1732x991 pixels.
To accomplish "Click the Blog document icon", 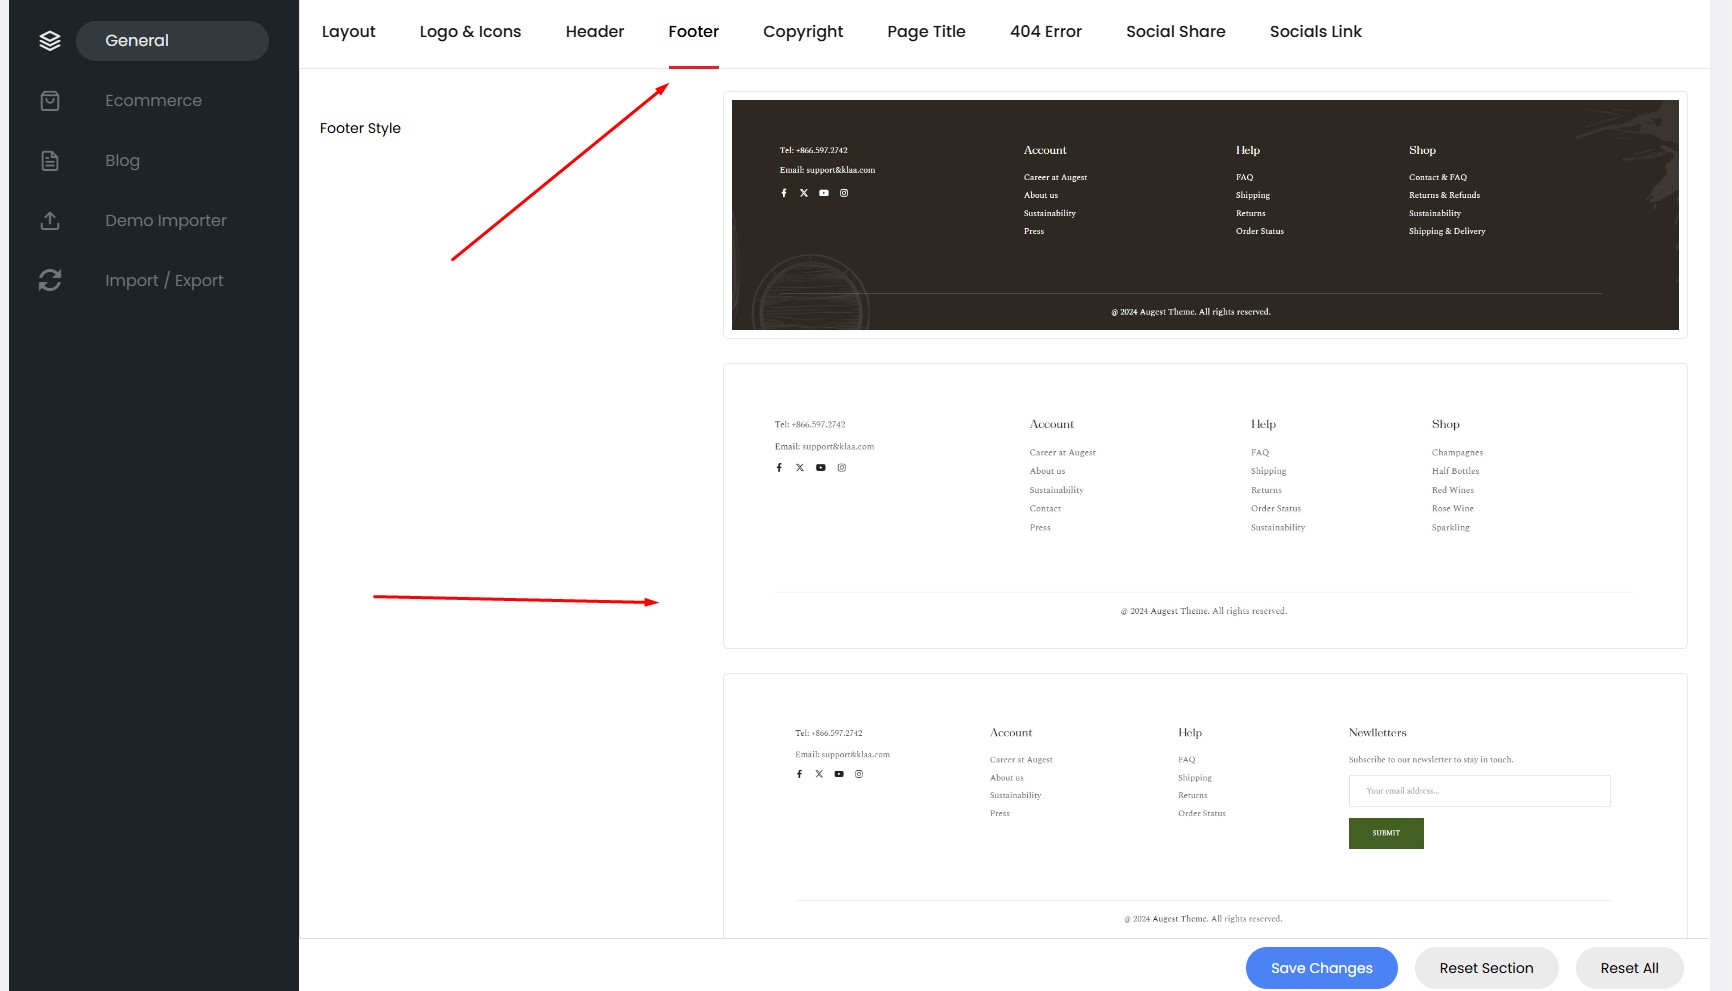I will pyautogui.click(x=50, y=161).
